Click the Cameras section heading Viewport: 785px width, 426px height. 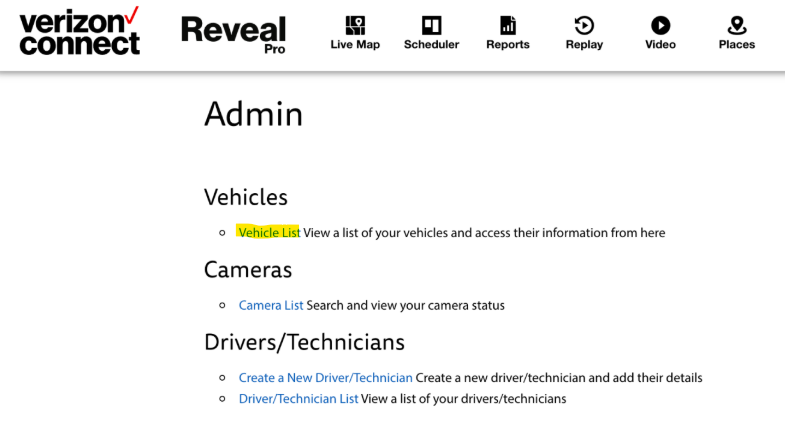click(x=248, y=270)
